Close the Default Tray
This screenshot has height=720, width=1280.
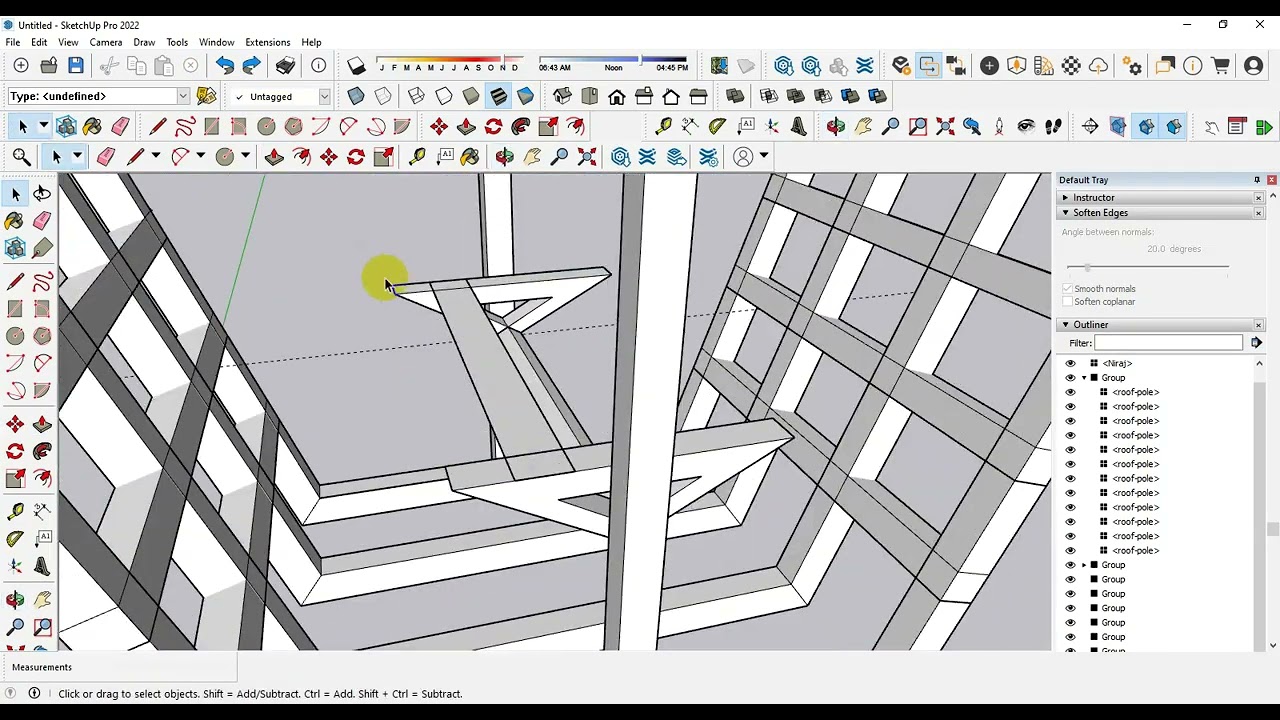(x=1271, y=180)
